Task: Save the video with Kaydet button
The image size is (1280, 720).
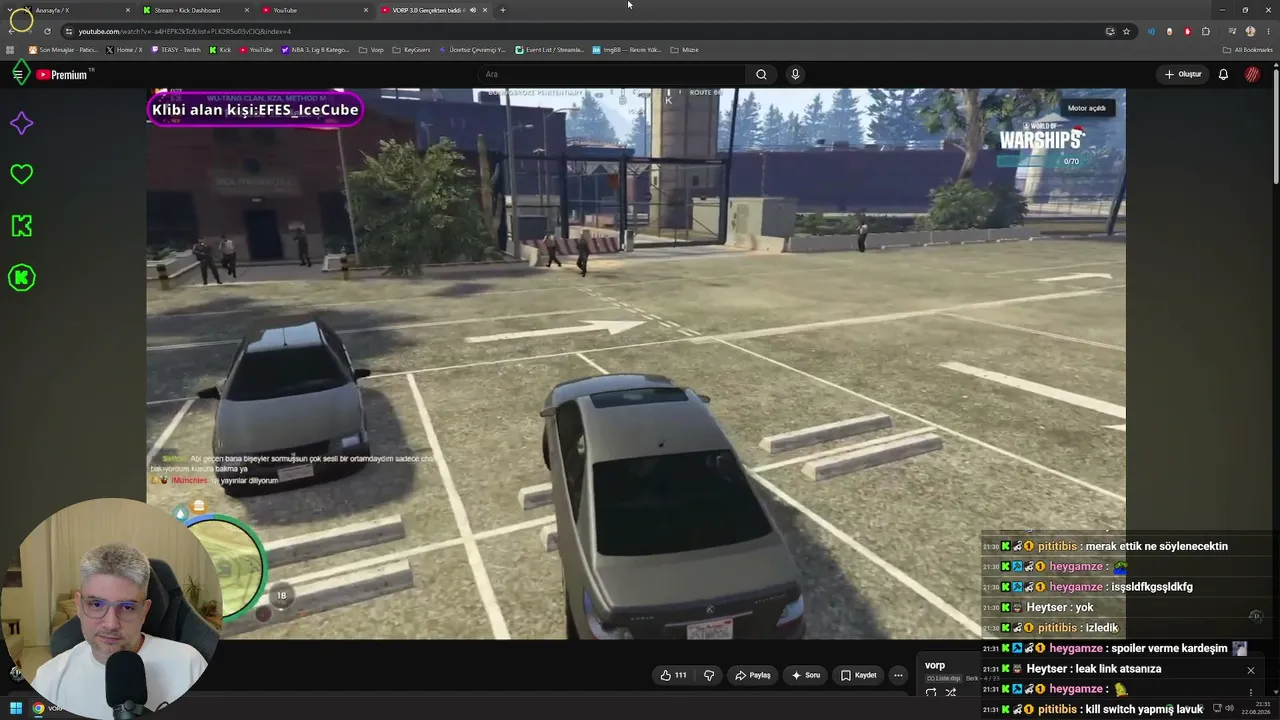Action: [x=858, y=675]
